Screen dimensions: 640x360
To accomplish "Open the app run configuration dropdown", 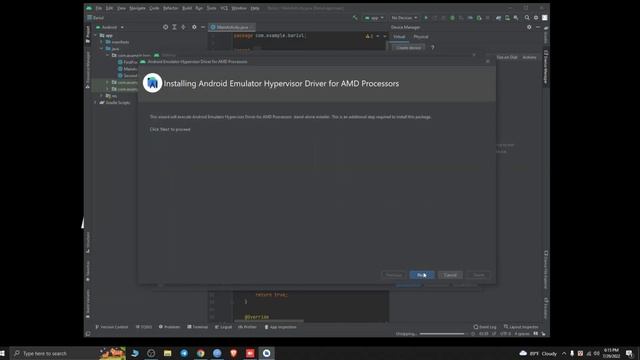I will click(374, 18).
